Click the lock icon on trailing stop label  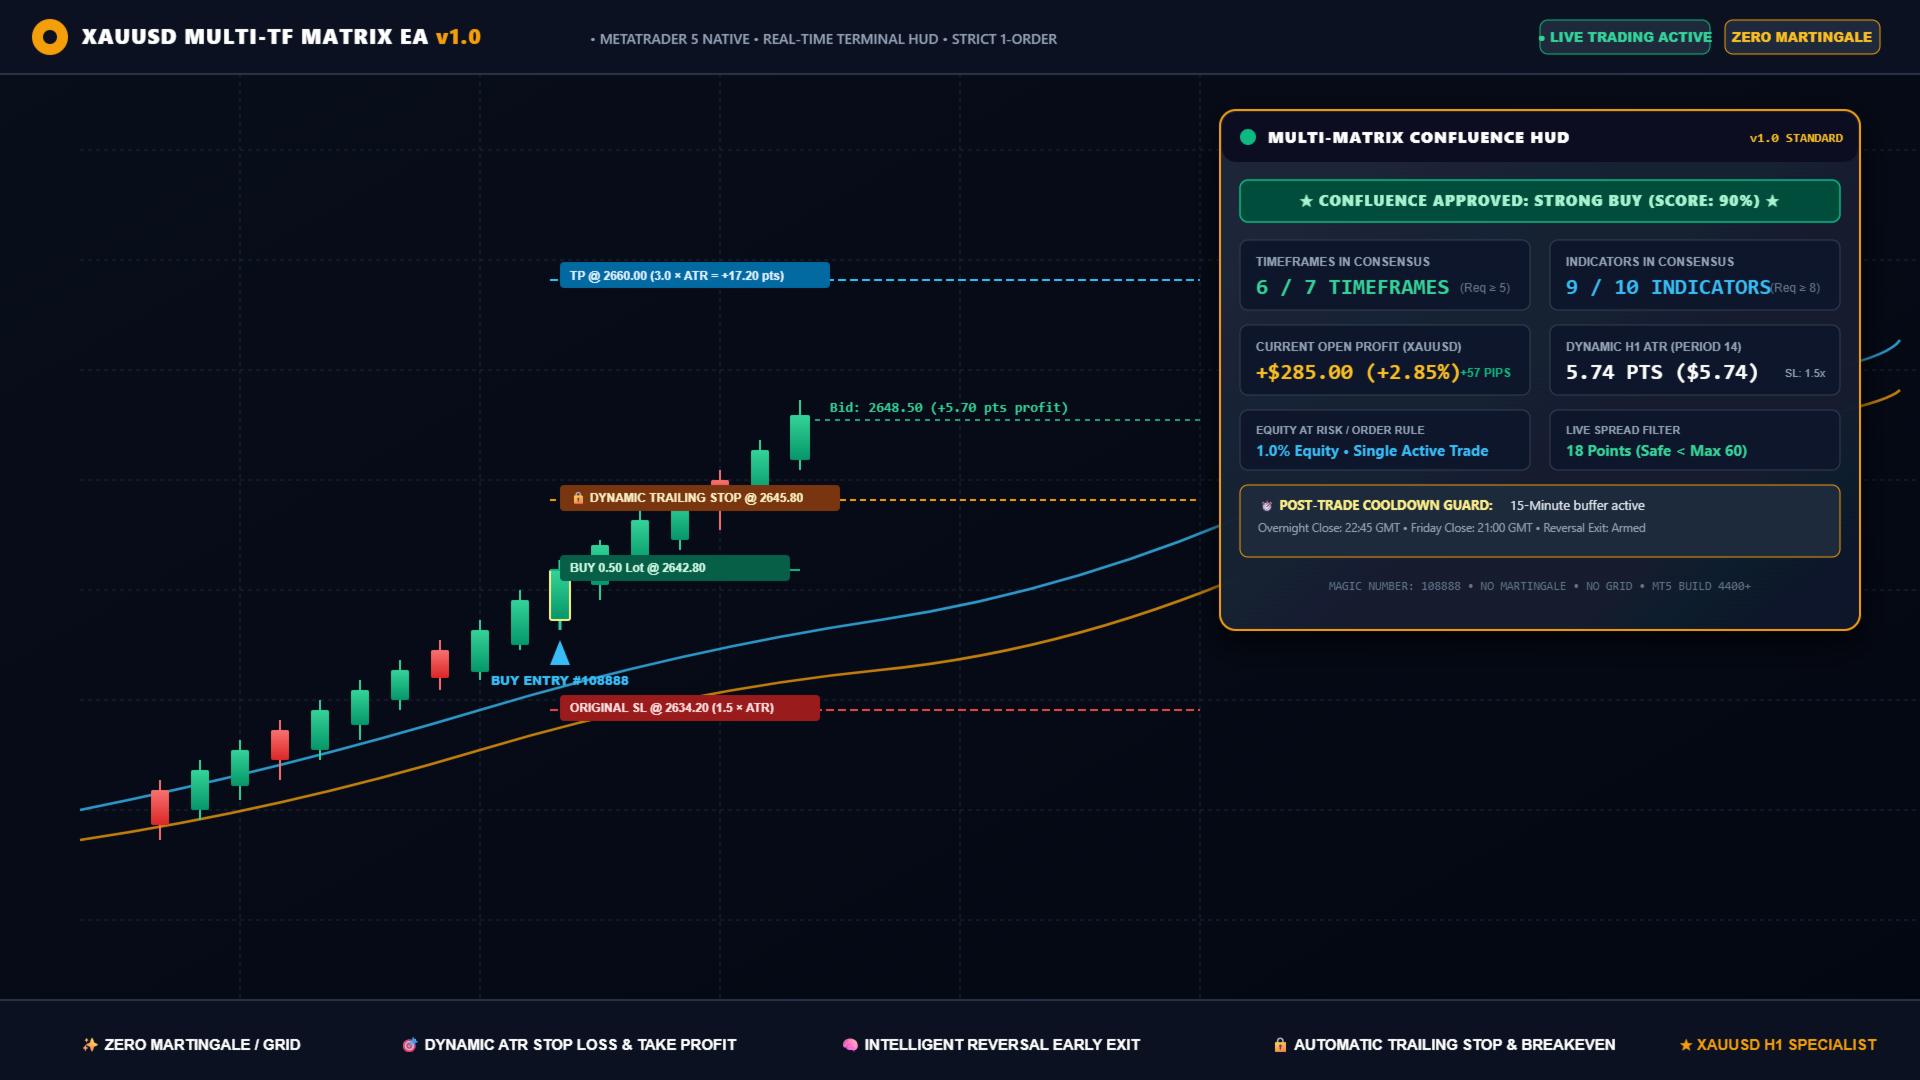pos(578,498)
